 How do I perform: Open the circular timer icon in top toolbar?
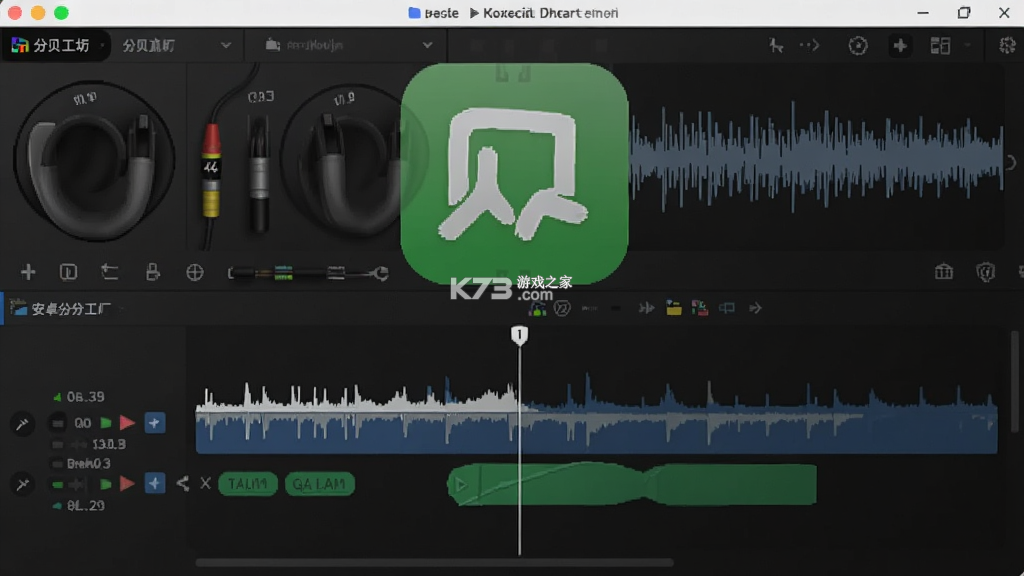pos(857,45)
